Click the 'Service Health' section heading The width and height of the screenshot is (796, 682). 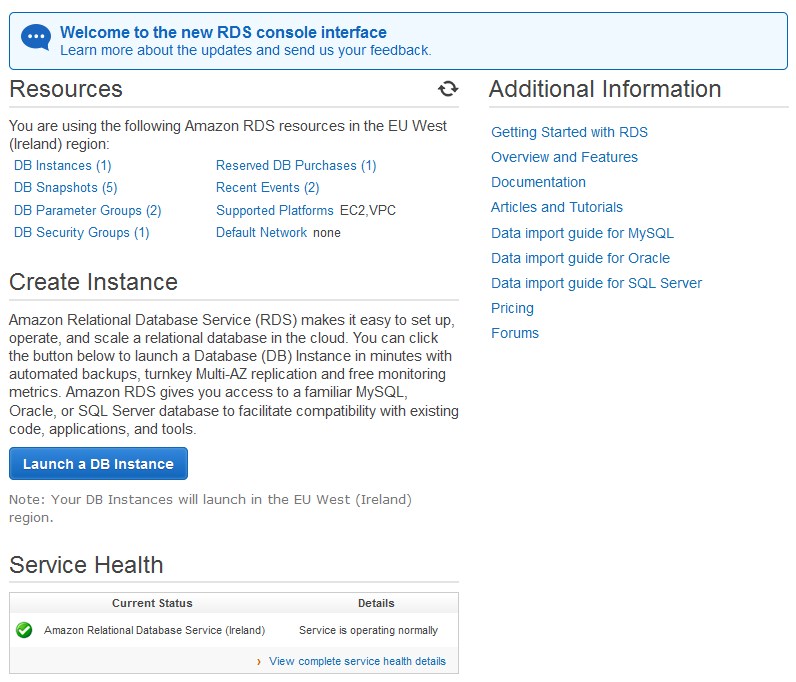point(86,565)
